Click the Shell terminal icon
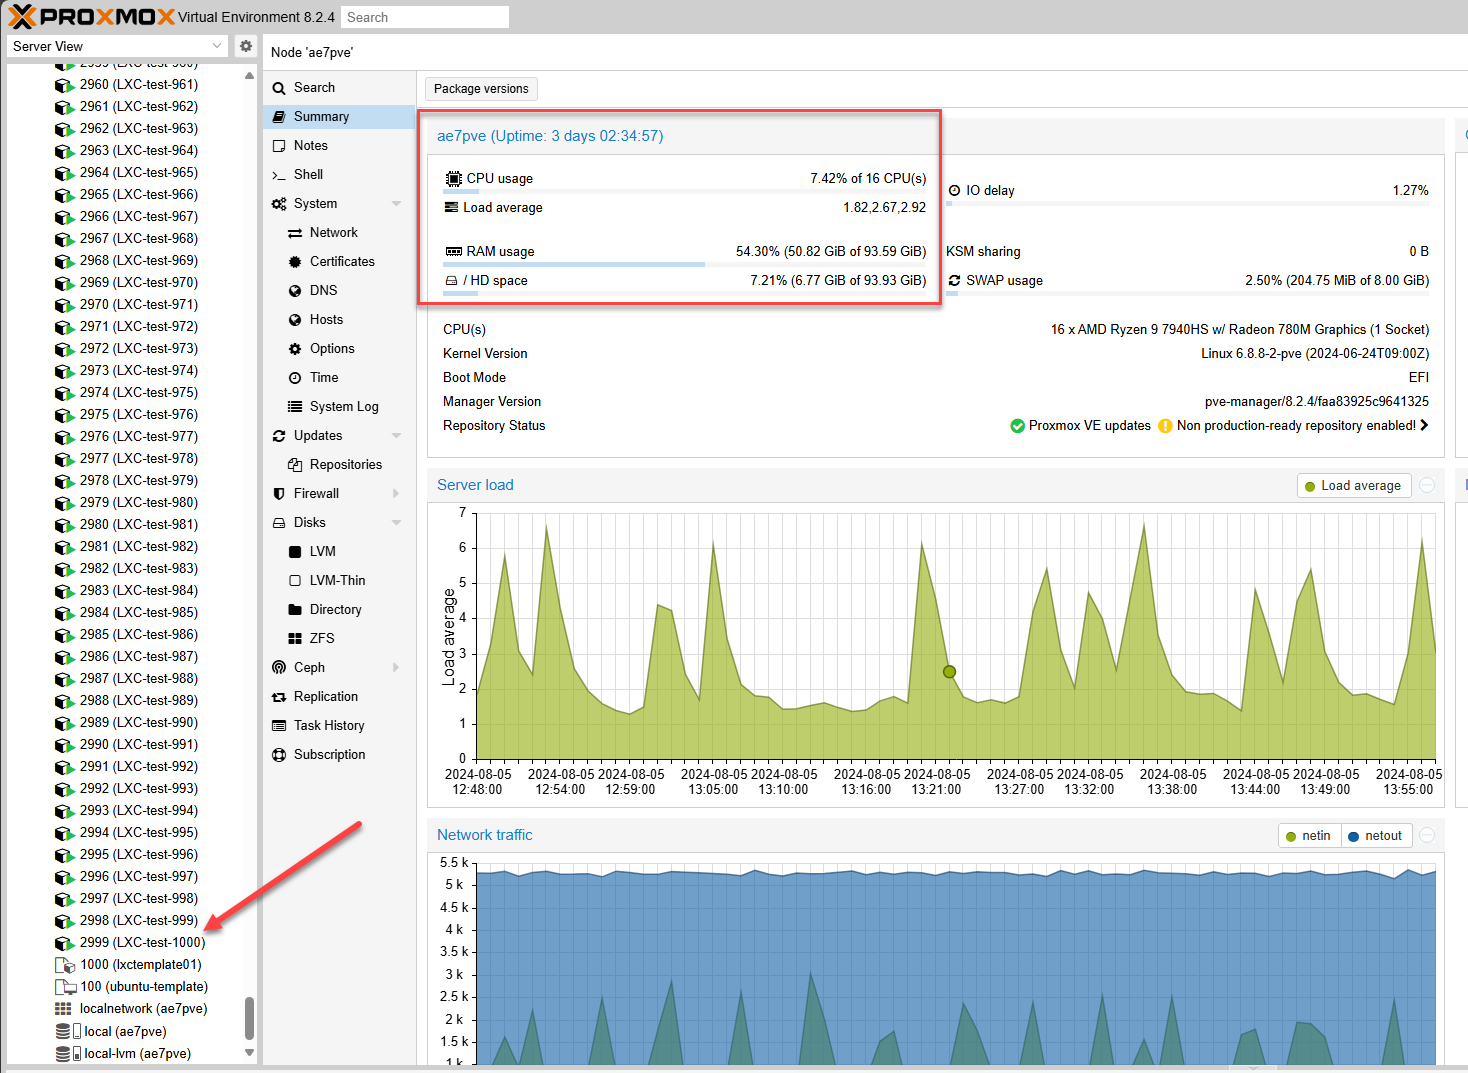1468x1073 pixels. coord(279,175)
